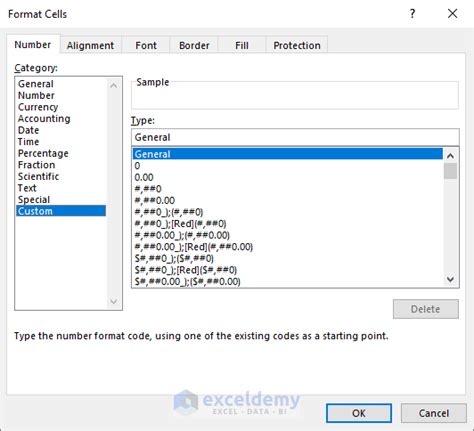Select format $#,##0_);[Red]($#,##0)
The width and height of the screenshot is (474, 431).
pyautogui.click(x=288, y=270)
